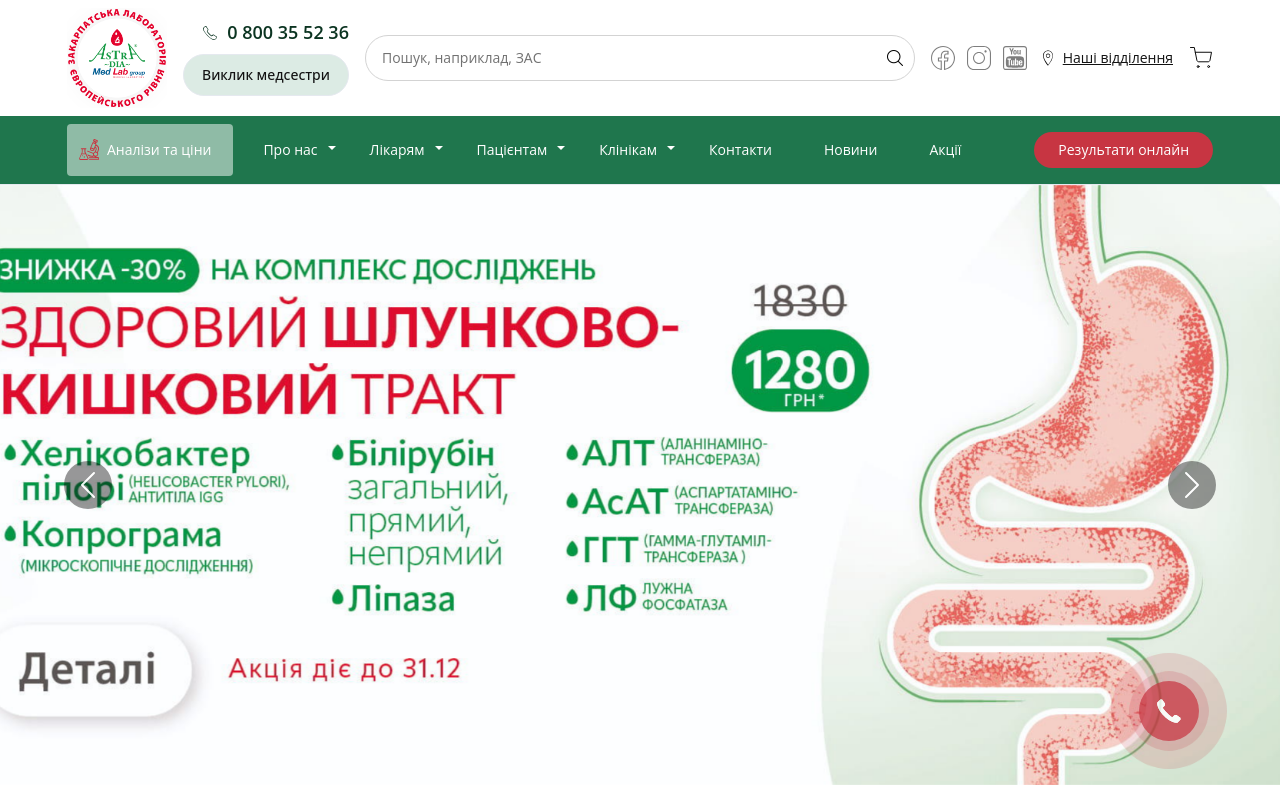Open the Лікарям menu
The height and width of the screenshot is (800, 1280).
(397, 150)
